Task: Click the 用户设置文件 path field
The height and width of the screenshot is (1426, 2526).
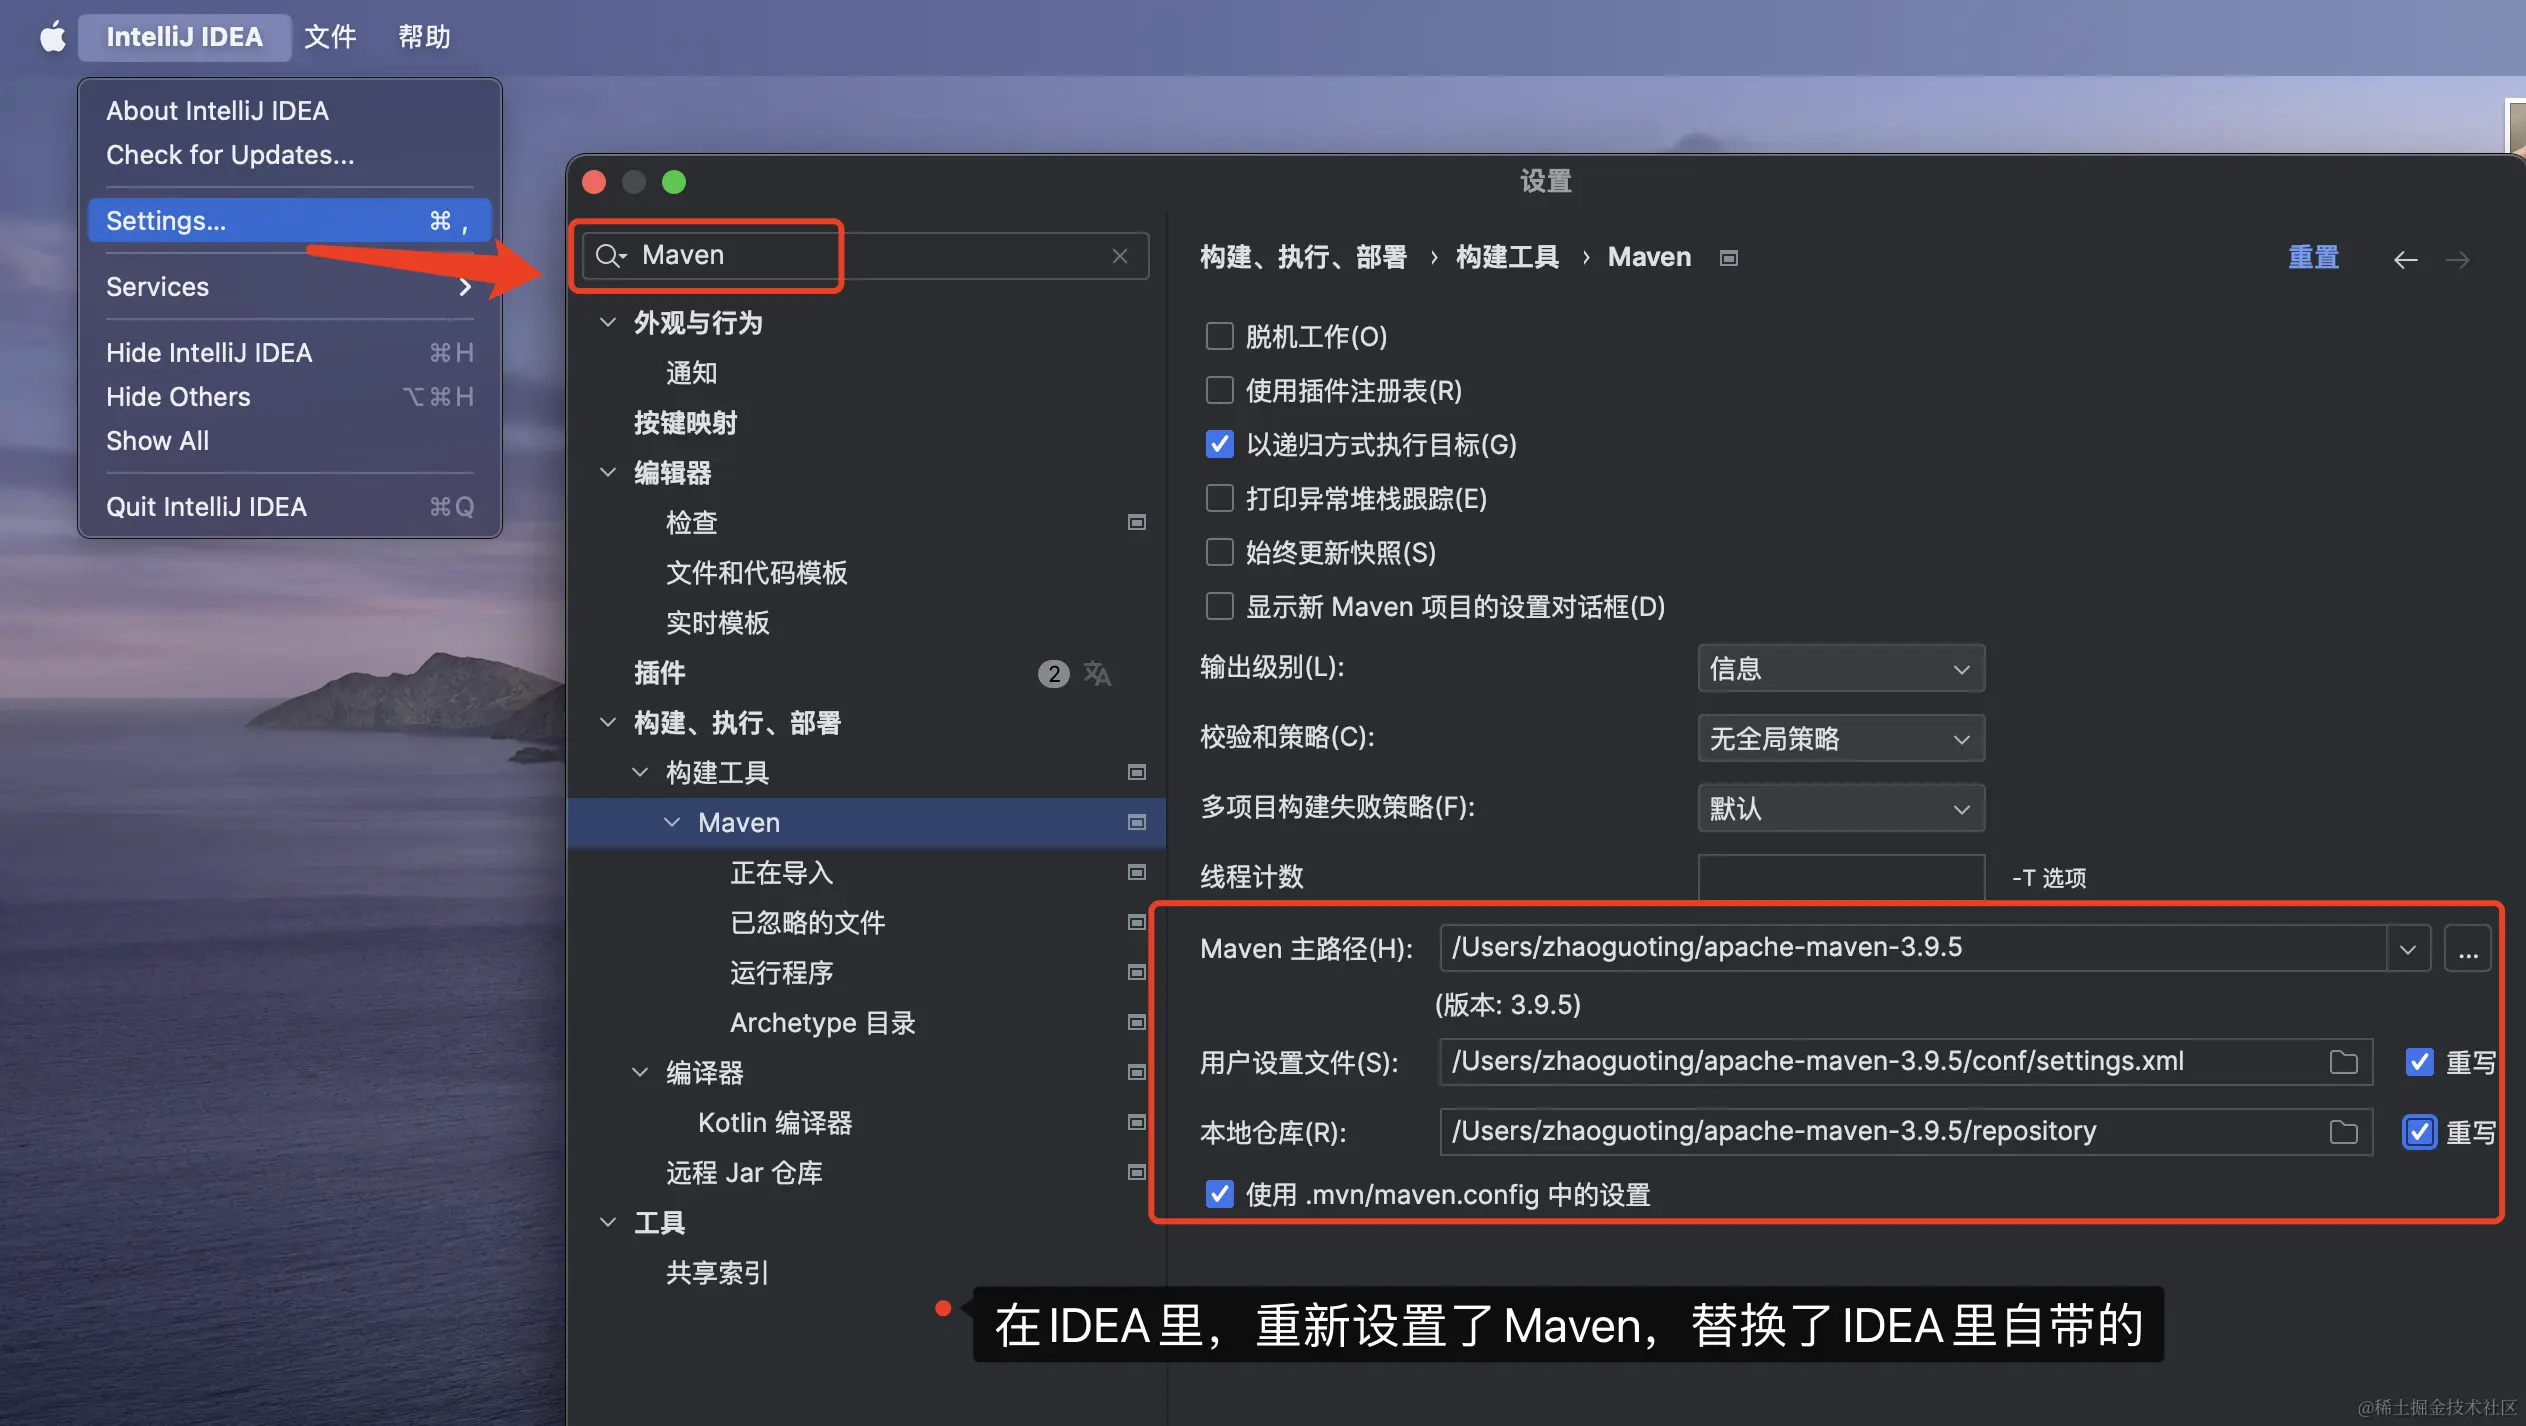Action: pos(1906,1062)
